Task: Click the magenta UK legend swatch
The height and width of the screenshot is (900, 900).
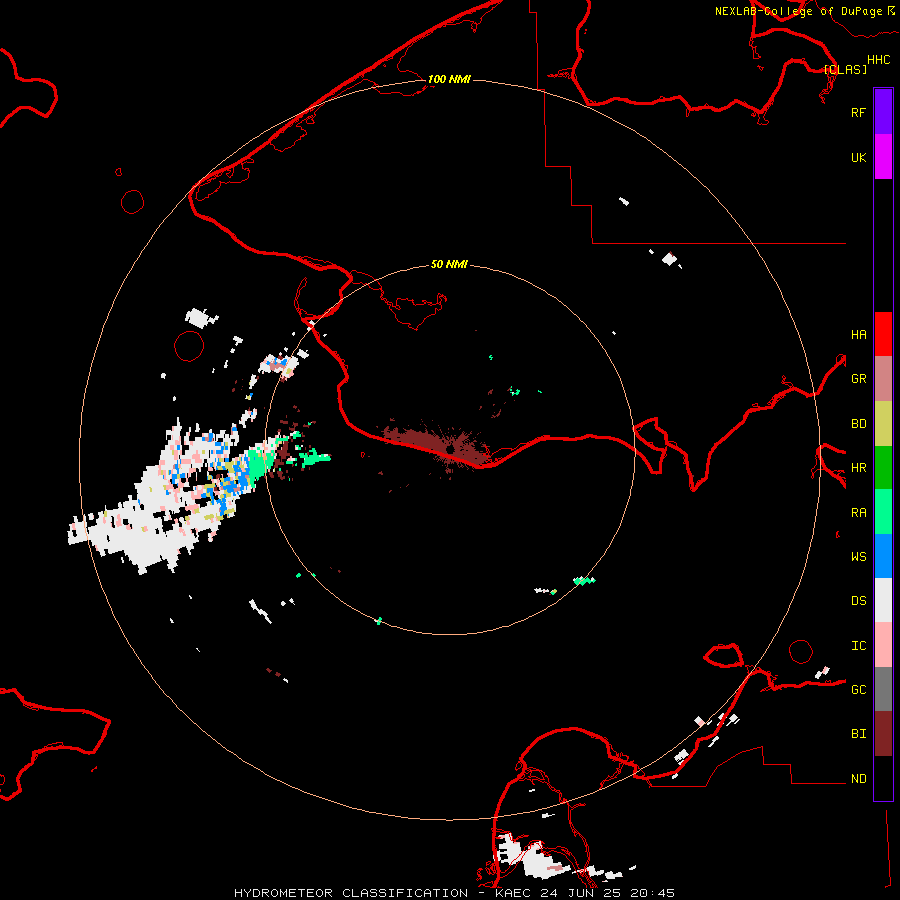Action: 883,157
